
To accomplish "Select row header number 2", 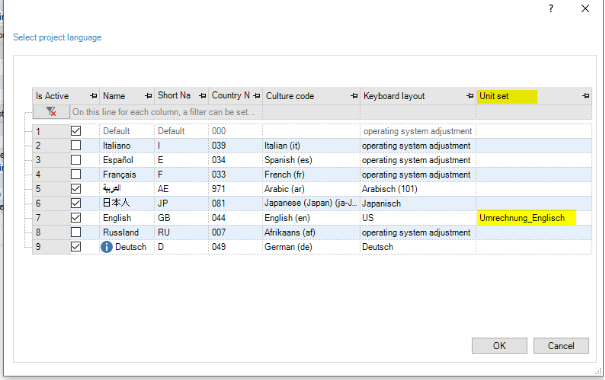I will coord(51,146).
